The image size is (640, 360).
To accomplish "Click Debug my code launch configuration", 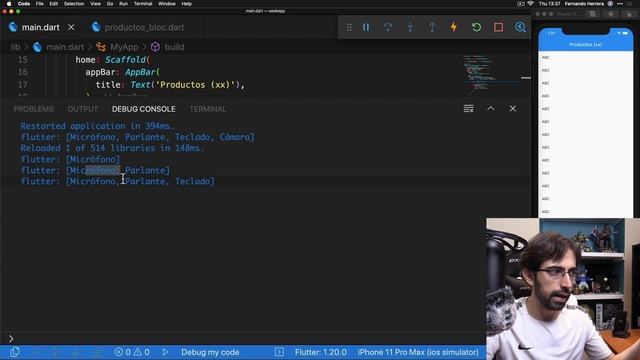I will tap(210, 352).
